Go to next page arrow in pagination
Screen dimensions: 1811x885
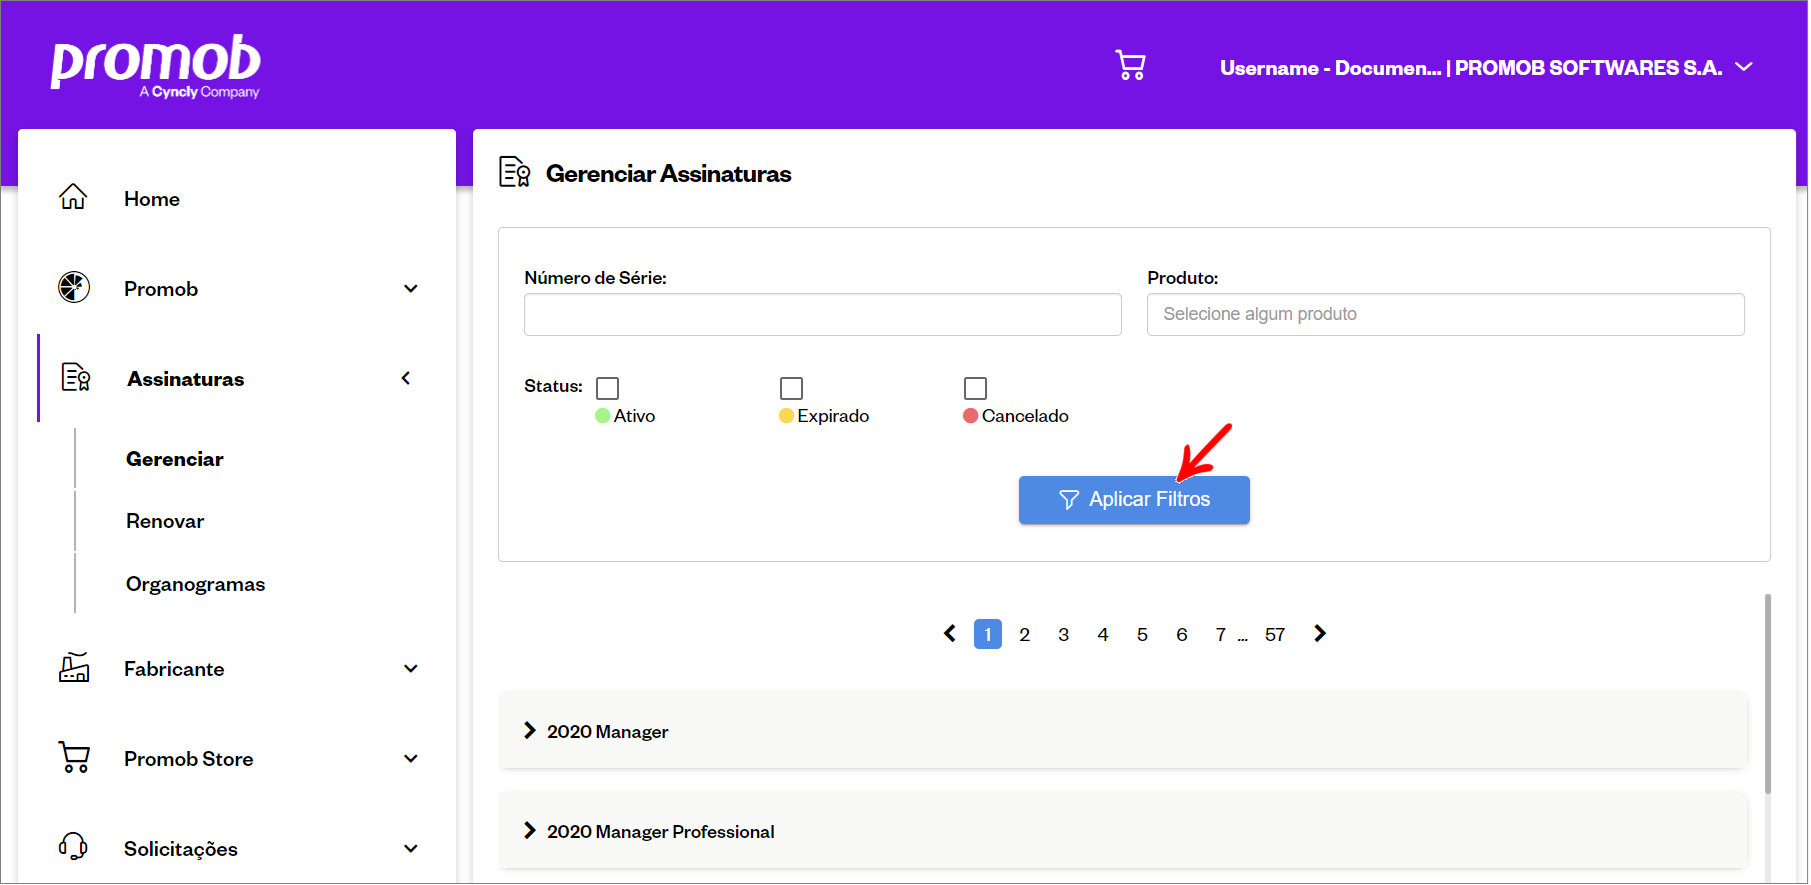click(1320, 633)
